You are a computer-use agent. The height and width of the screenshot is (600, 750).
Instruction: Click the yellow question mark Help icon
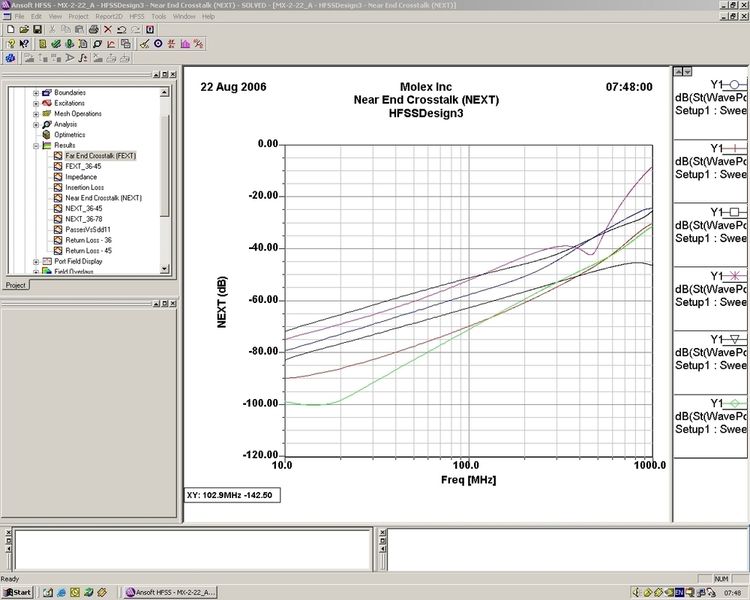tap(11, 44)
